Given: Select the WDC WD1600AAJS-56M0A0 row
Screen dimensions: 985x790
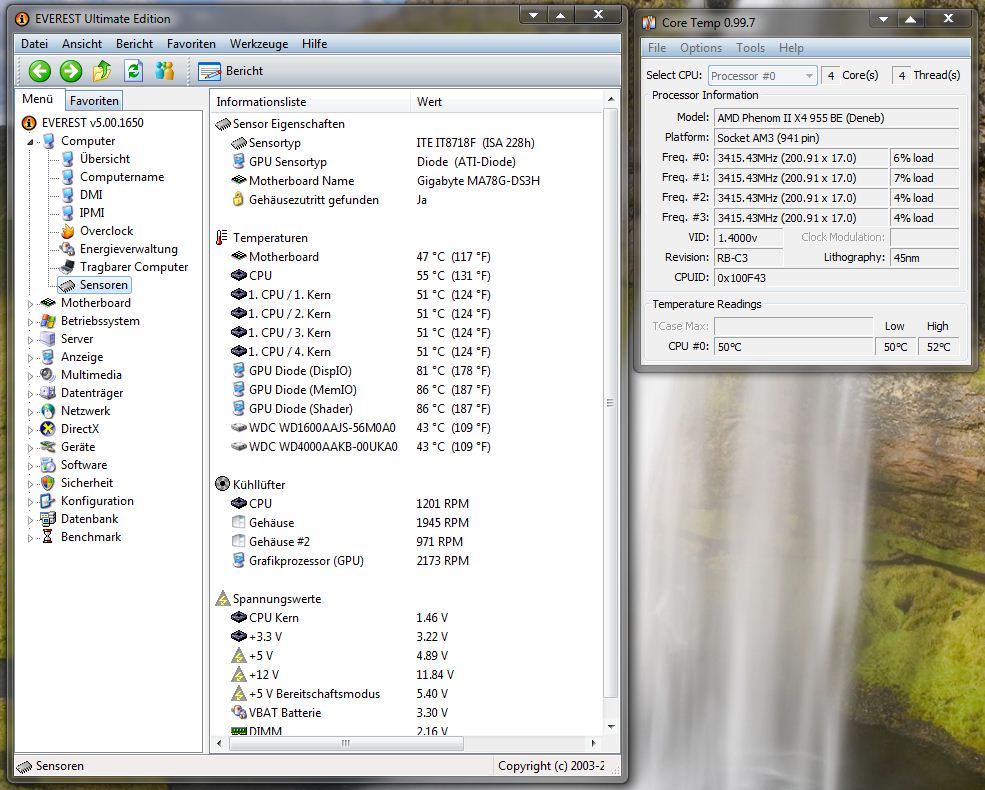Looking at the screenshot, I should tap(360, 428).
